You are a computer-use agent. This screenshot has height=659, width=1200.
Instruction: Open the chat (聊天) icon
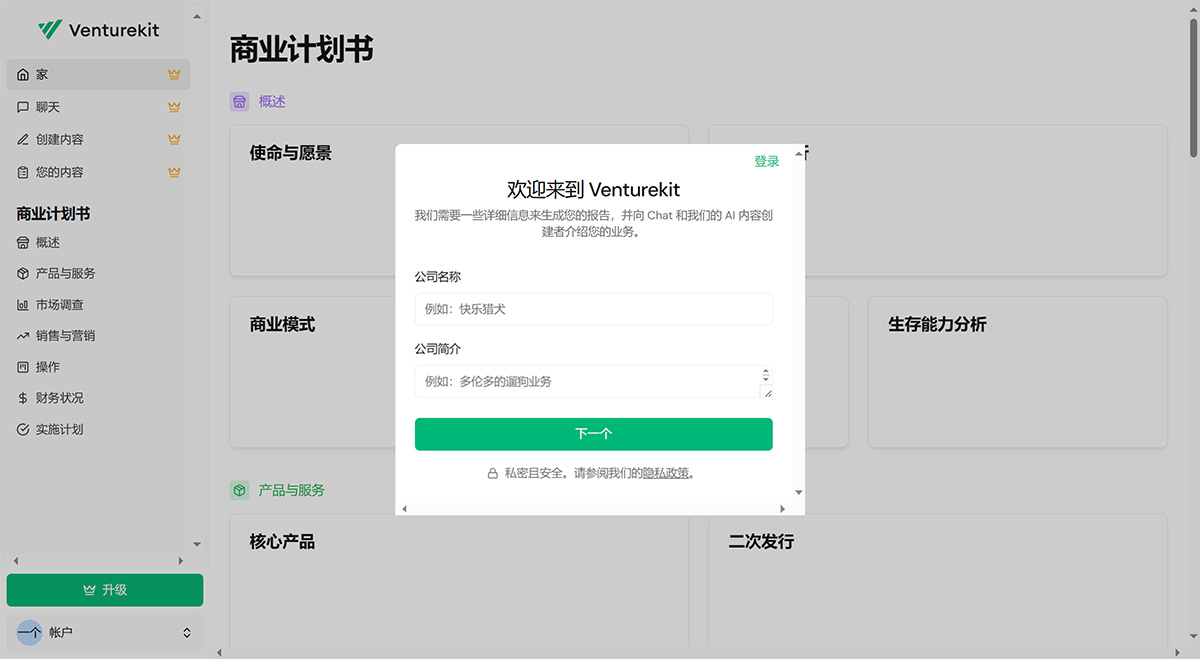click(22, 107)
